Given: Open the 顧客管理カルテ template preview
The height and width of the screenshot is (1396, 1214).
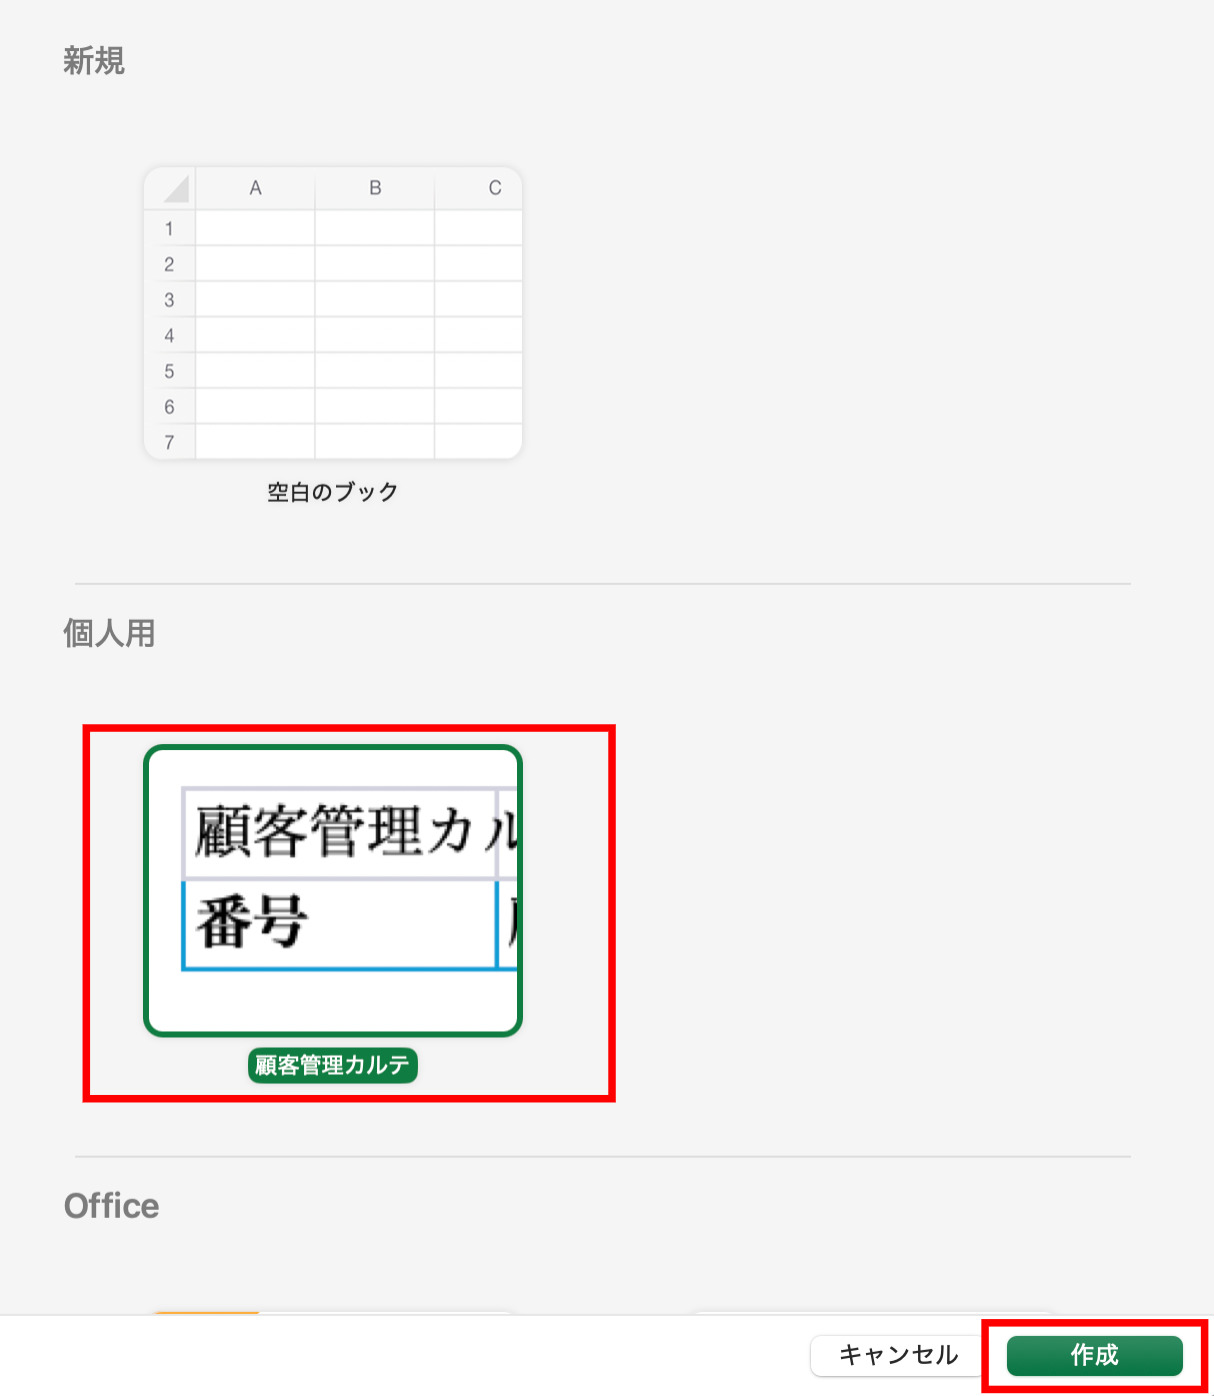Looking at the screenshot, I should 334,890.
